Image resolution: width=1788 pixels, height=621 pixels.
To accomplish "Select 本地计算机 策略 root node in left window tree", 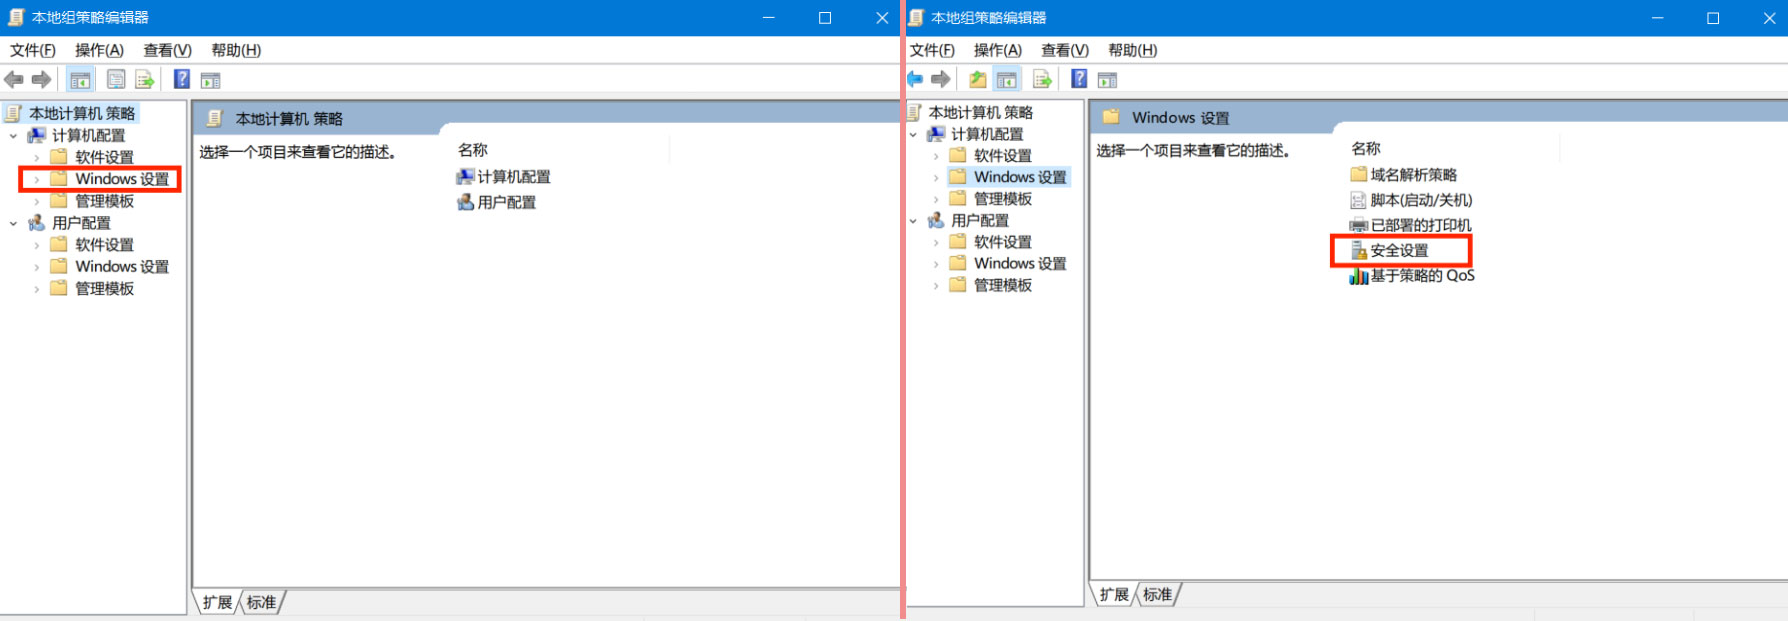I will tap(82, 113).
